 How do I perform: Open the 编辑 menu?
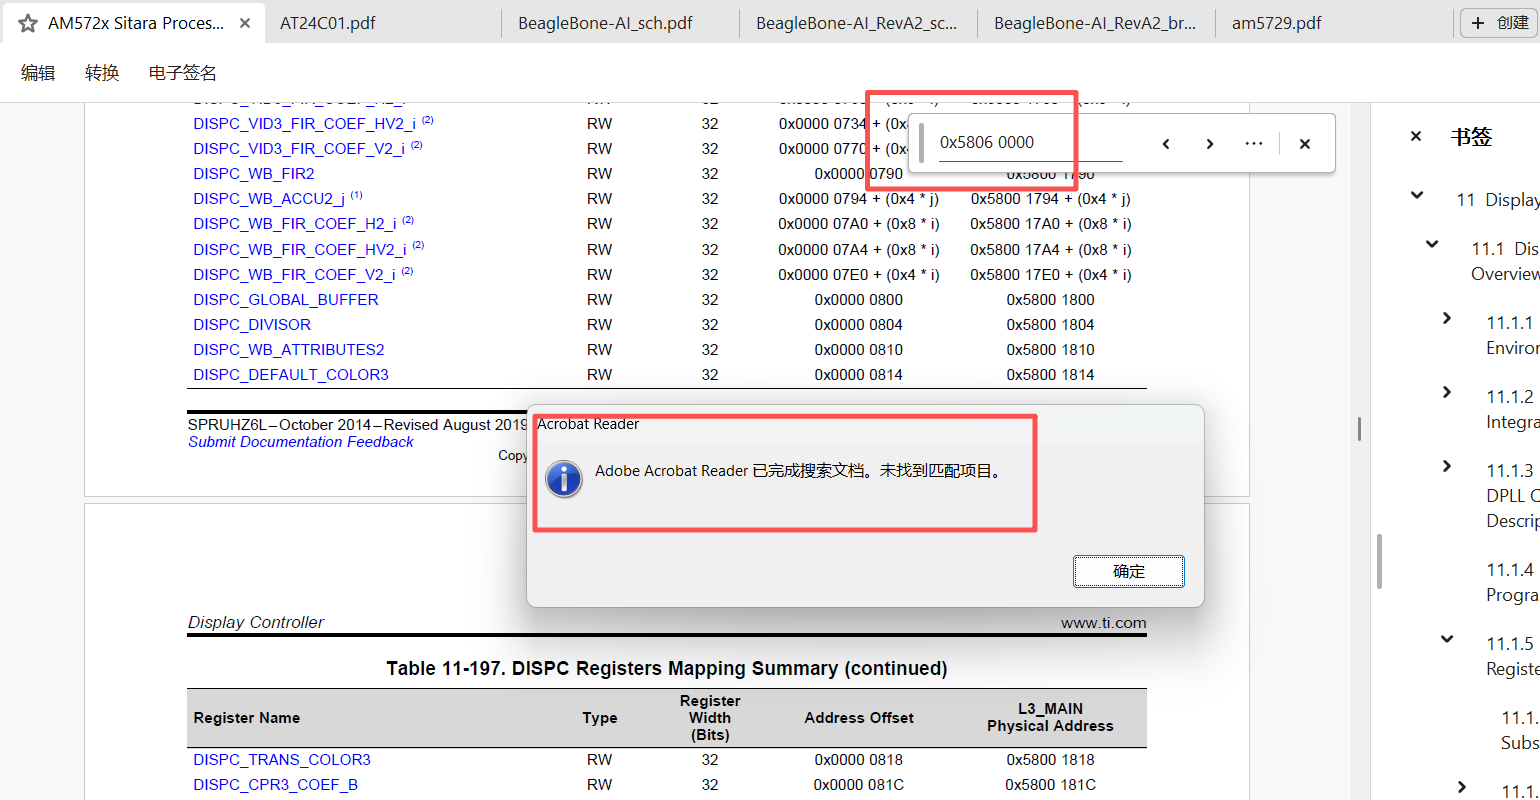[x=38, y=73]
